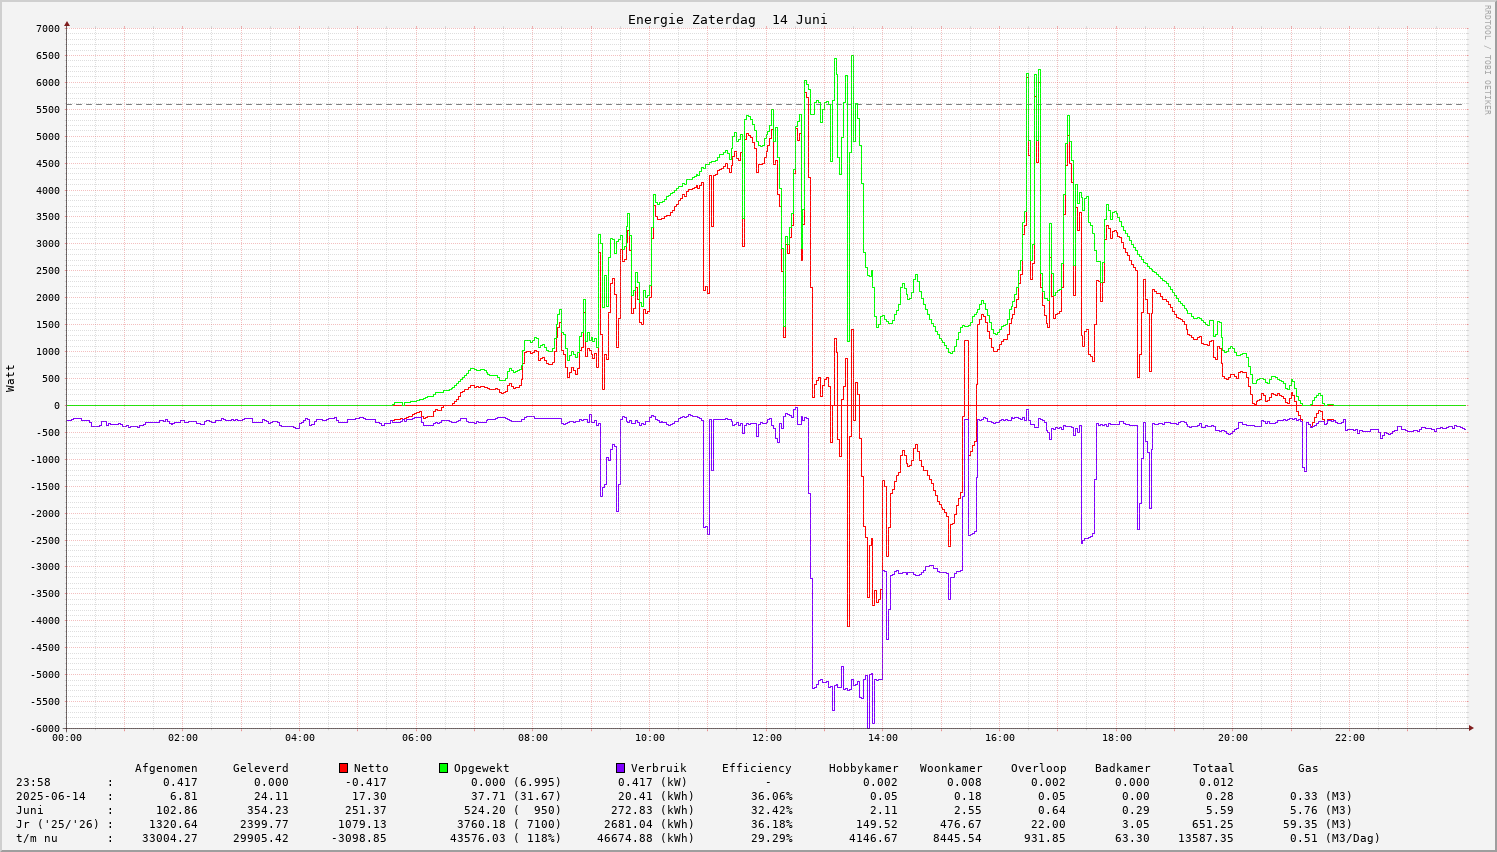Click the Afgenomen column header
The image size is (1497, 852).
coord(166,768)
